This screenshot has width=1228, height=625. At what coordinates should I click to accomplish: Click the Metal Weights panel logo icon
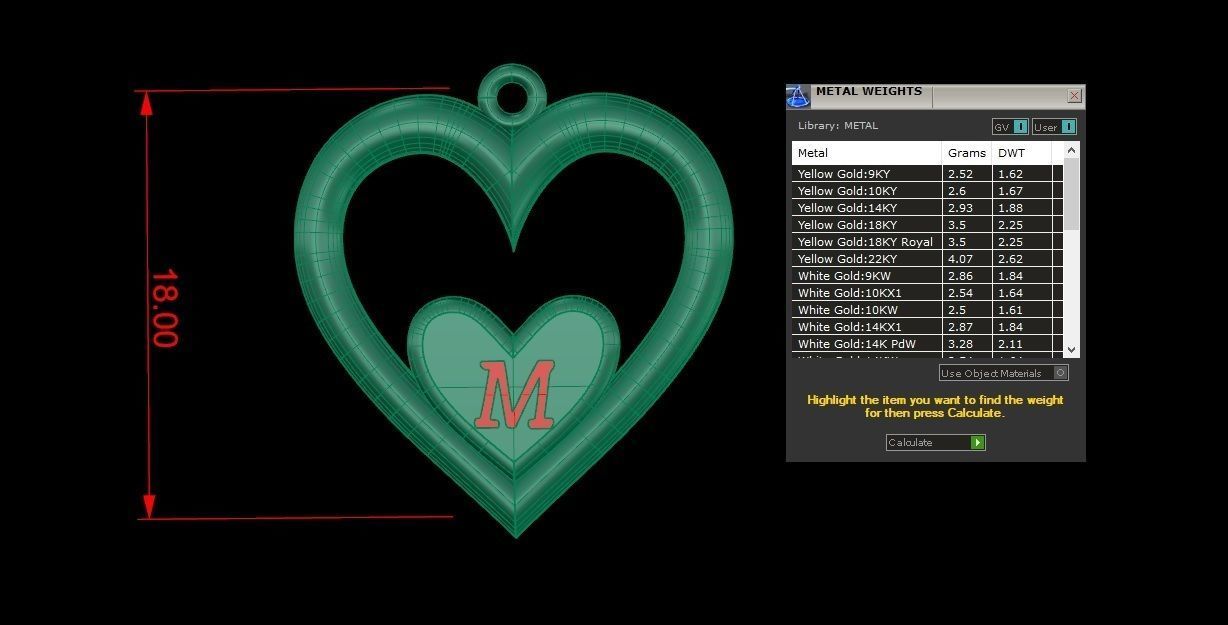(797, 97)
